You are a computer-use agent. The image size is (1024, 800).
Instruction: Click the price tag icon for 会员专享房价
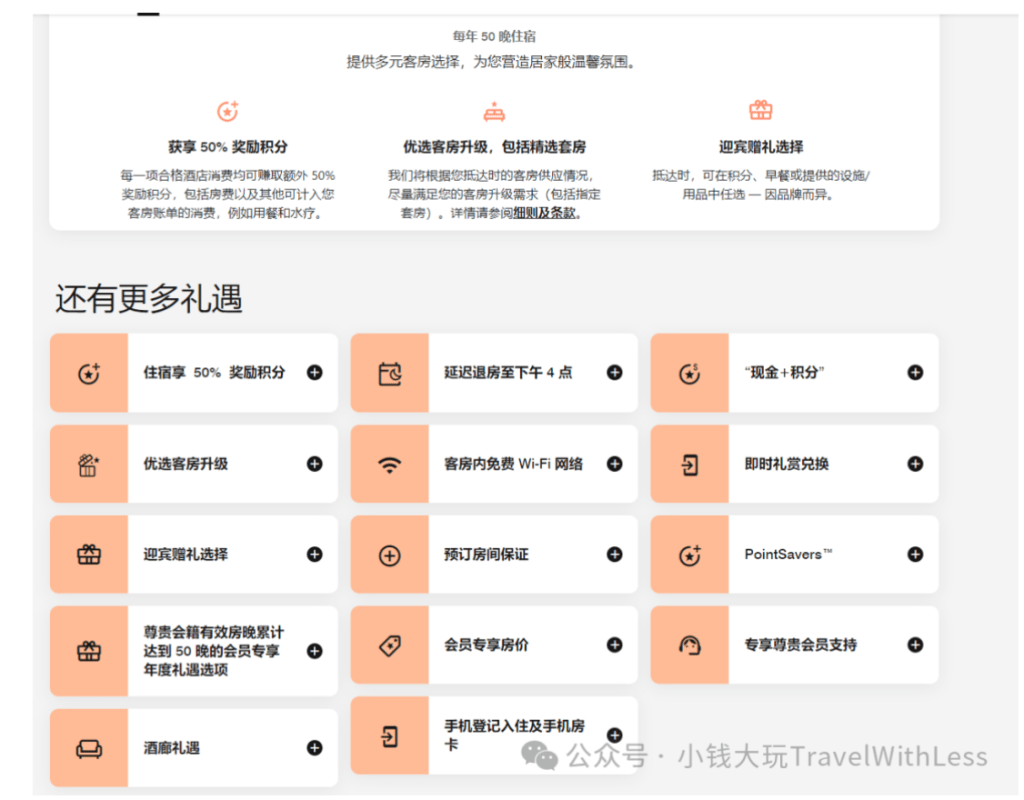pos(389,646)
